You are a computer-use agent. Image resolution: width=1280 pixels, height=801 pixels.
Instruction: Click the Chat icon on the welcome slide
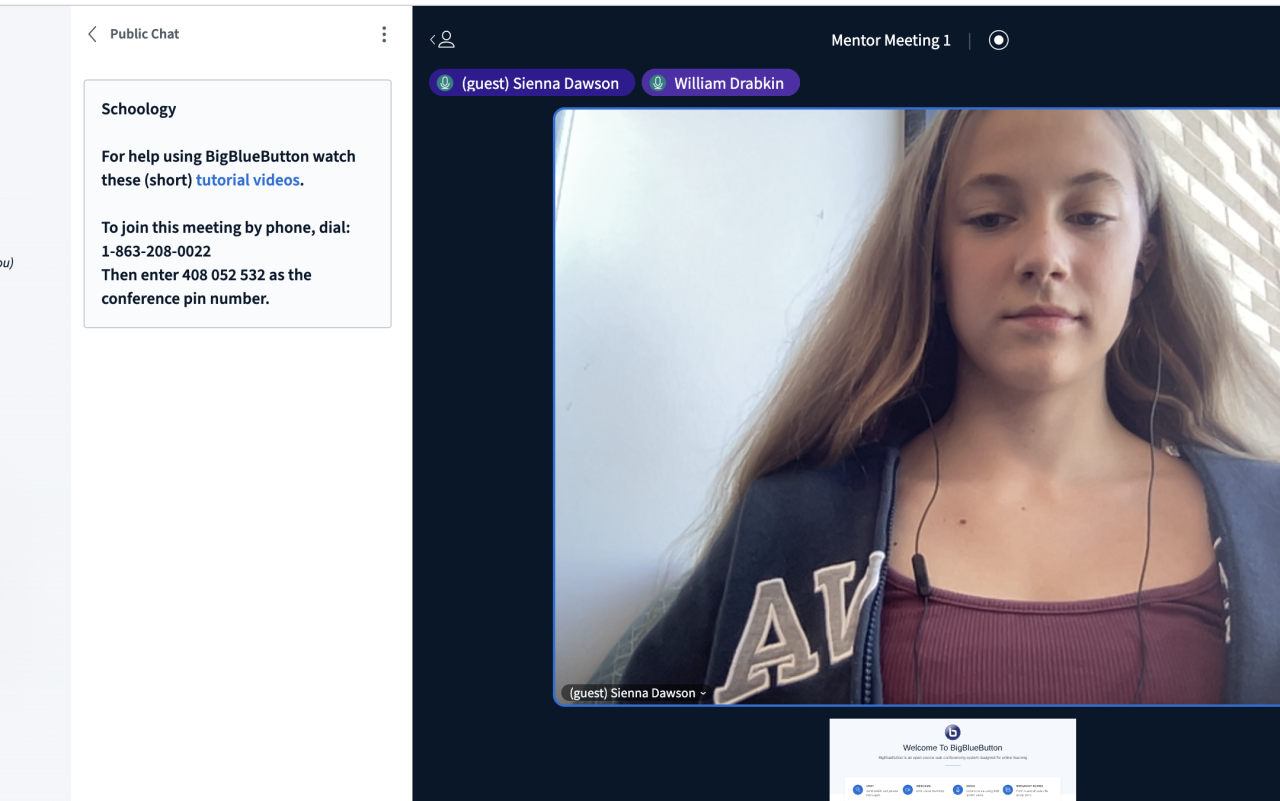coord(858,789)
